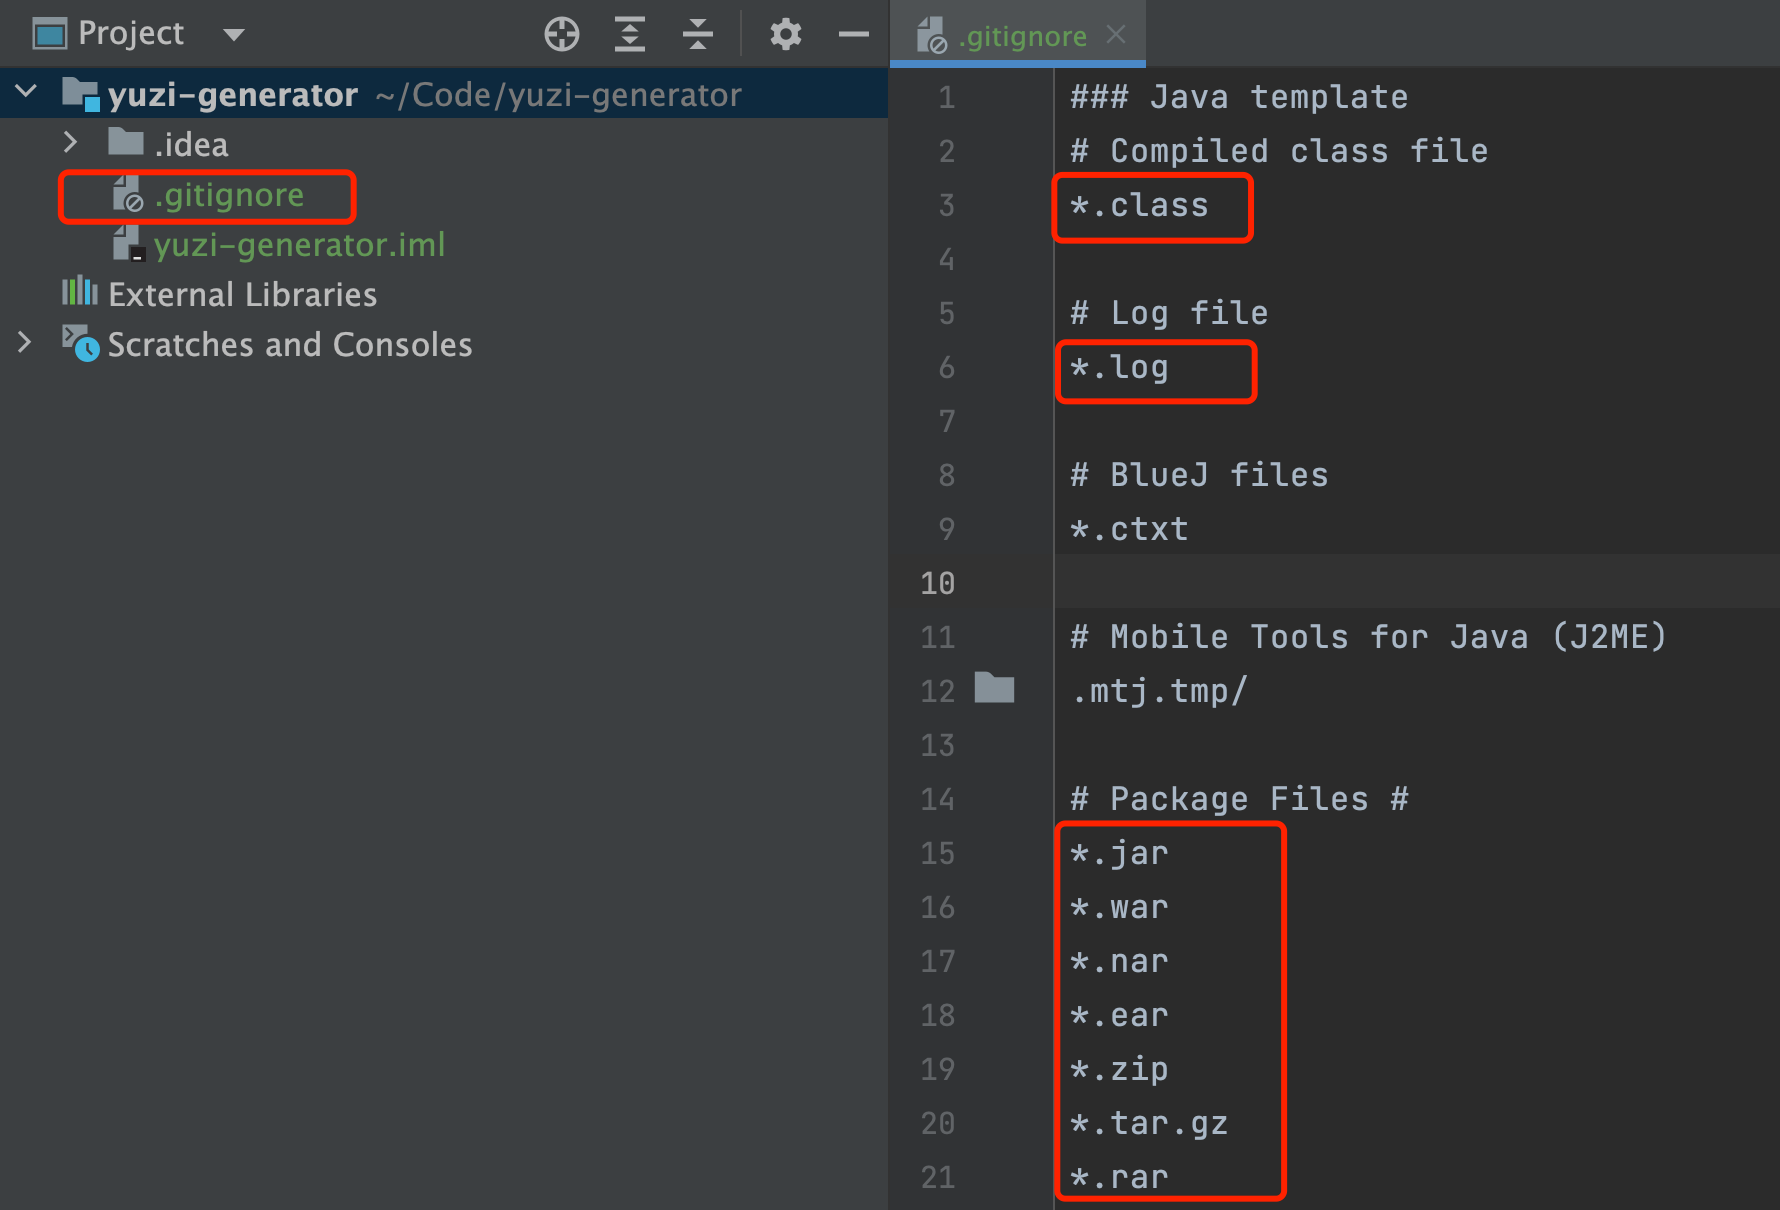Select yuzi-generator.iml in project tree

[299, 245]
